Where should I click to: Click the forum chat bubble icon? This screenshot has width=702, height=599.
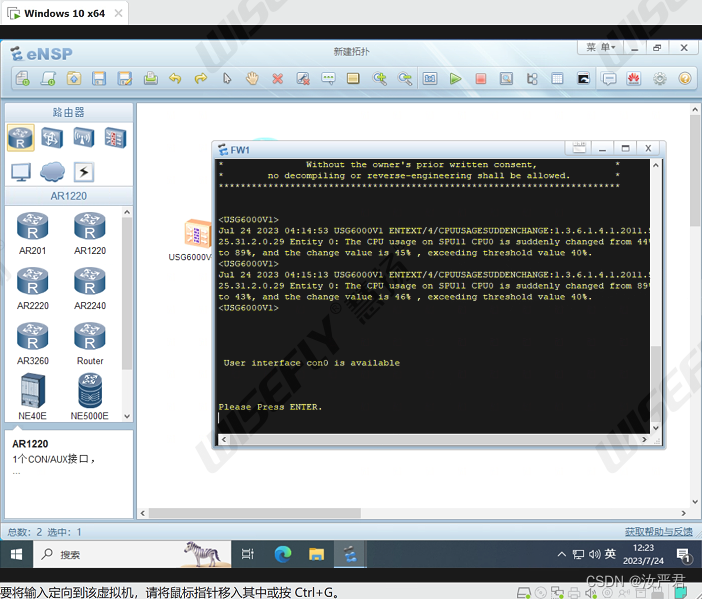[x=609, y=79]
